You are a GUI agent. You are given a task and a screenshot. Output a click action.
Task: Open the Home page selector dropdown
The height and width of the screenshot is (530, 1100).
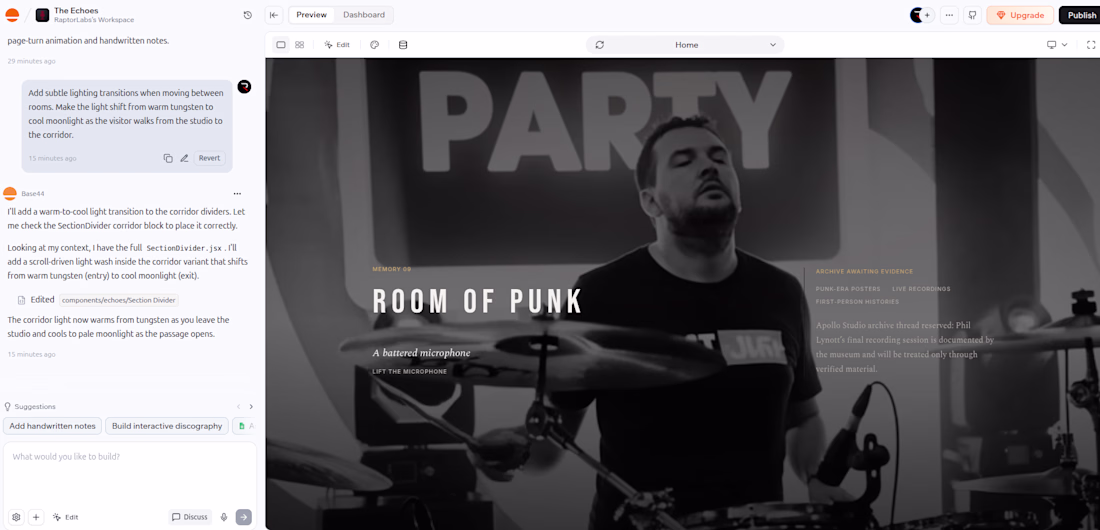point(685,45)
